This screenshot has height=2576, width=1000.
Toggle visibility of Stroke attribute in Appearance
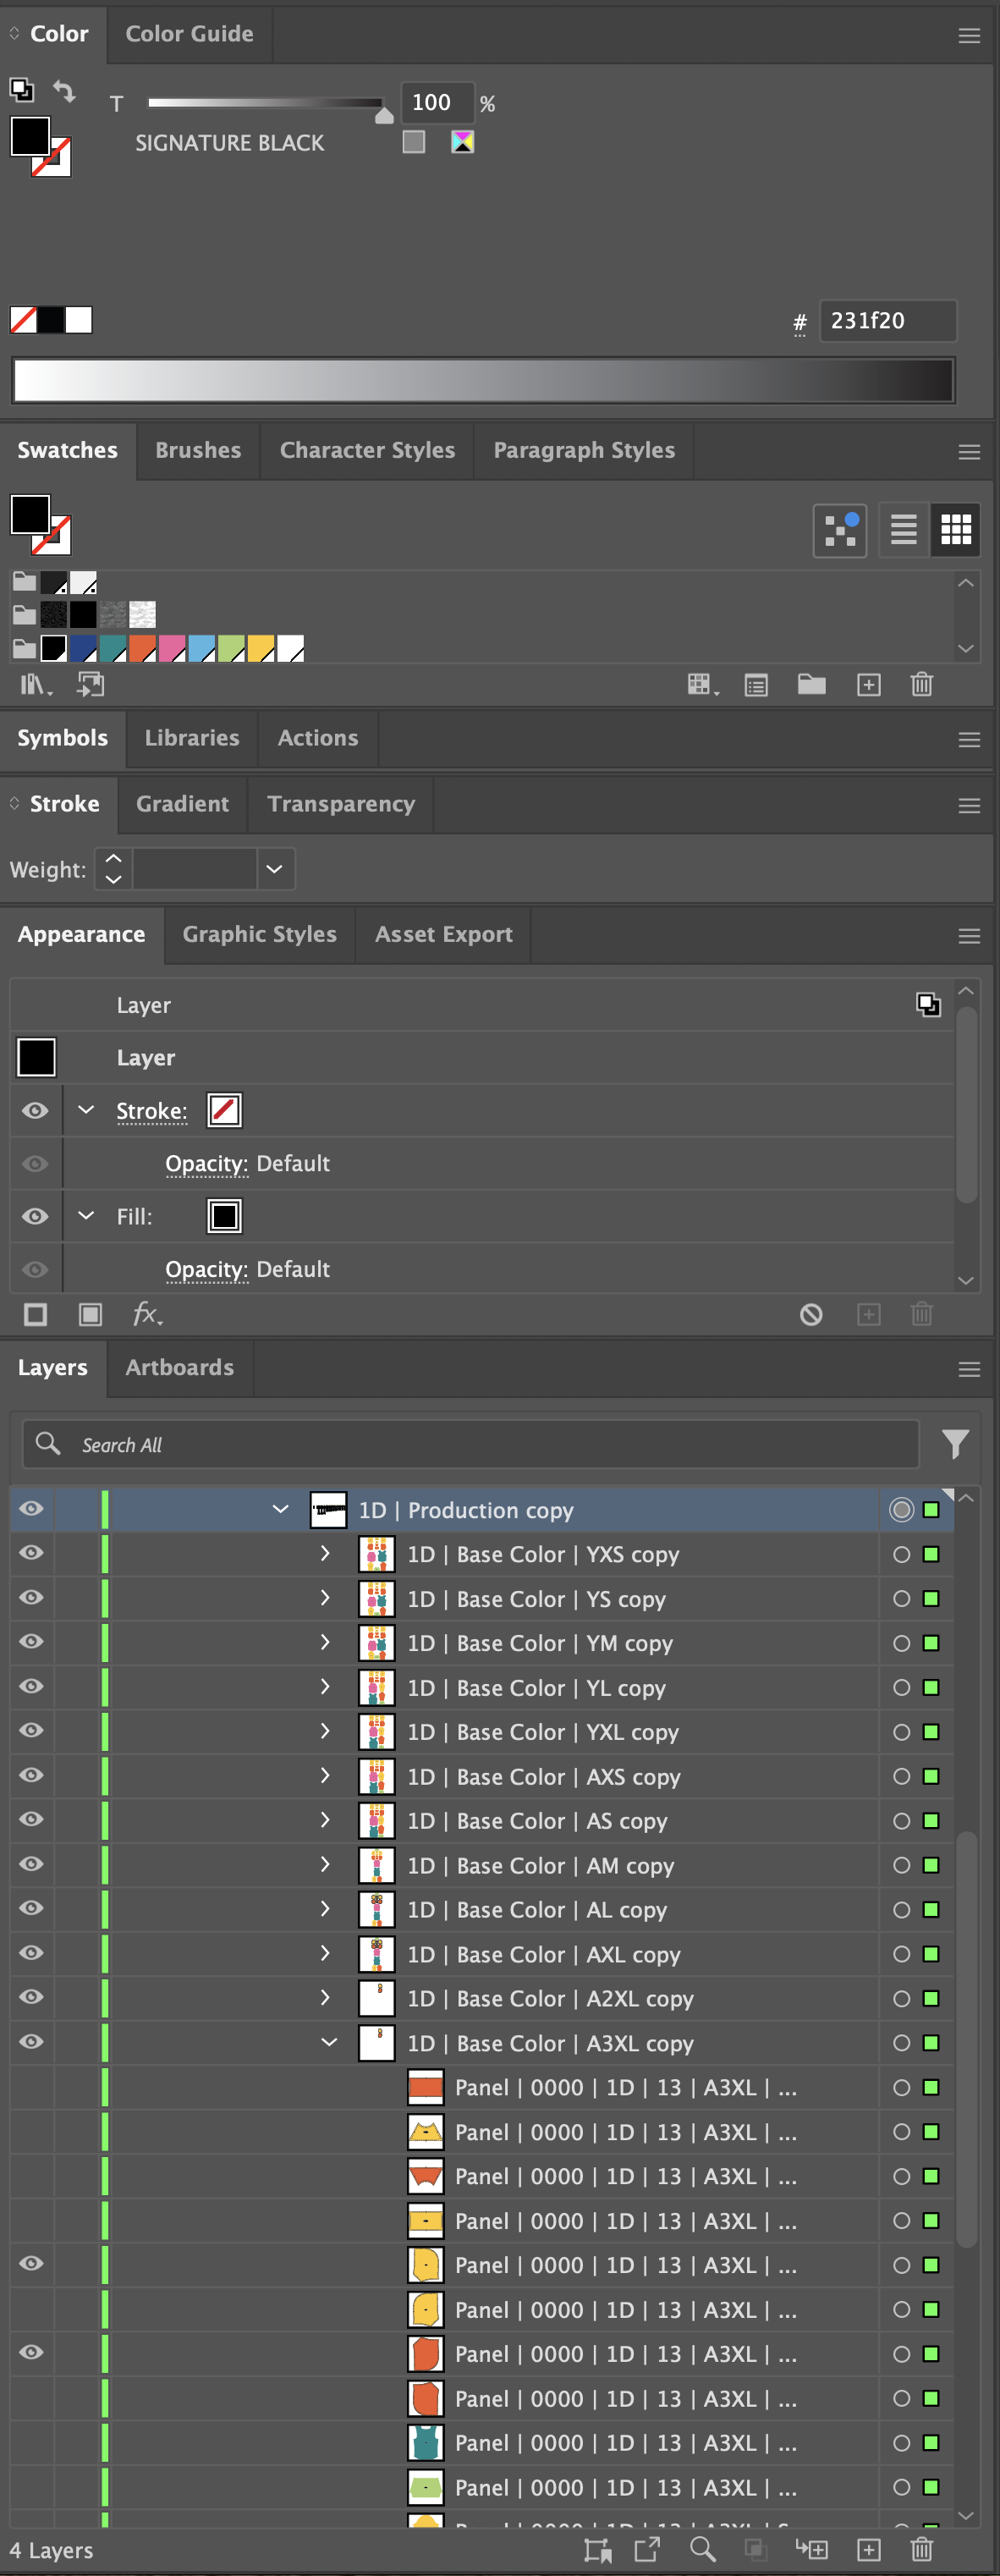click(35, 1111)
